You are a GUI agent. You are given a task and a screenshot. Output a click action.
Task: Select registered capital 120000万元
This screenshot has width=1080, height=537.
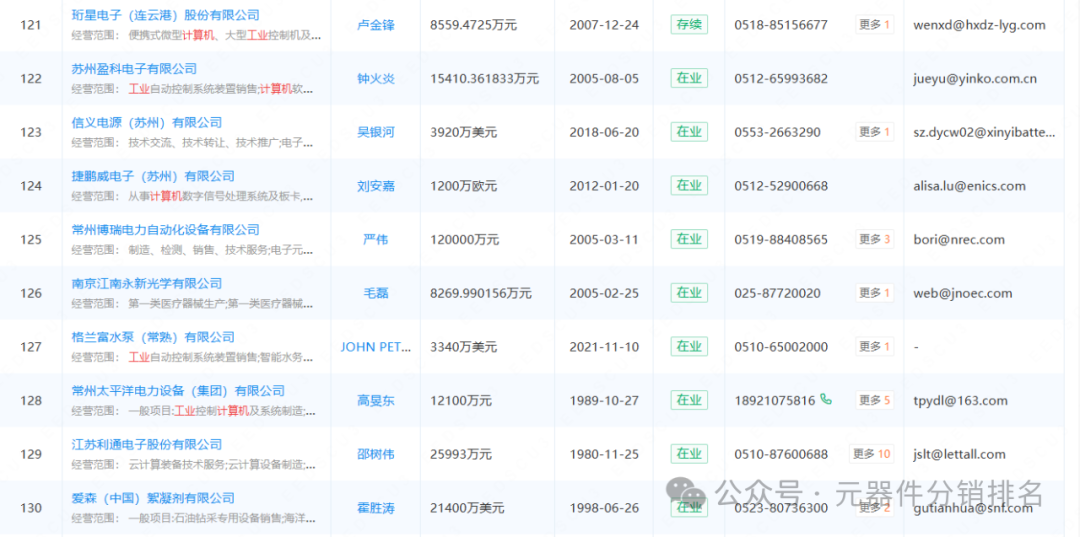coord(465,240)
